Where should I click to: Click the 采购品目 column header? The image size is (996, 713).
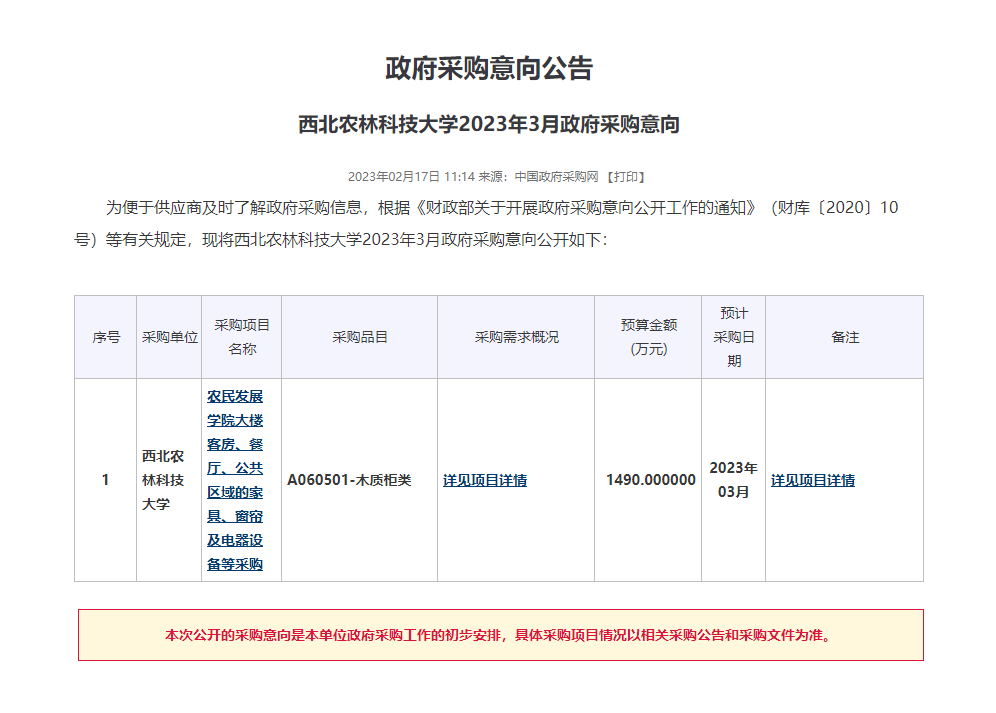[x=360, y=337]
